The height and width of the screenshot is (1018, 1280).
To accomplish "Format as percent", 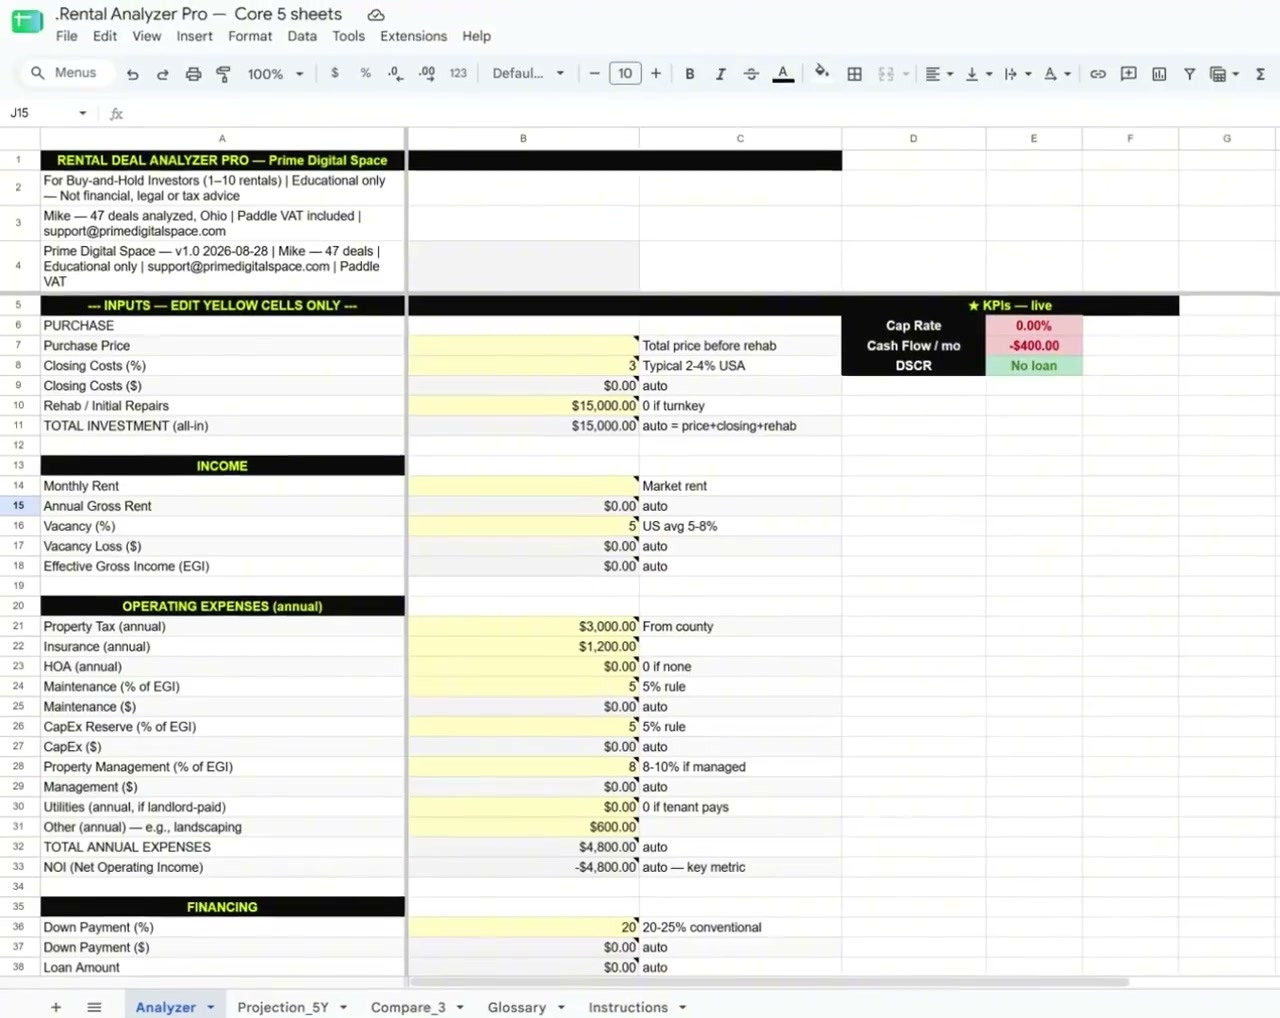I will click(x=365, y=73).
